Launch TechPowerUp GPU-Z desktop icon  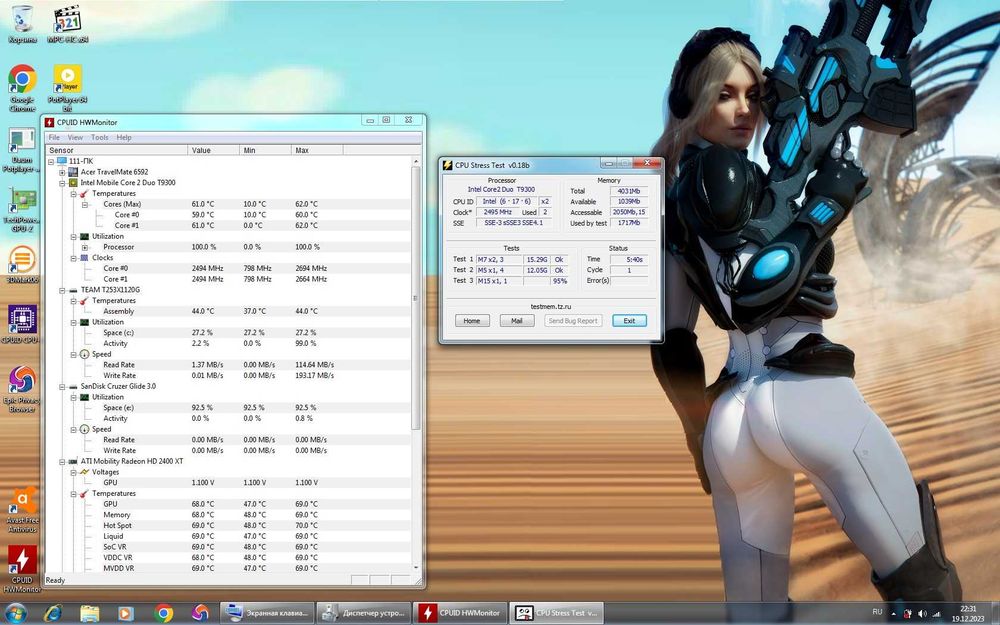point(22,209)
